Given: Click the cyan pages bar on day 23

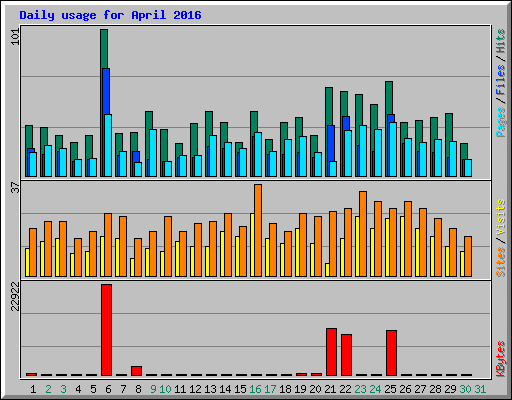Looking at the screenshot, I should pyautogui.click(x=363, y=151).
